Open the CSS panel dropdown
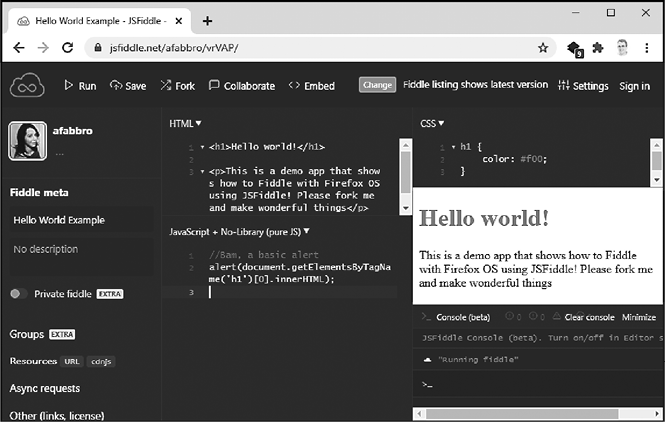 (x=431, y=123)
